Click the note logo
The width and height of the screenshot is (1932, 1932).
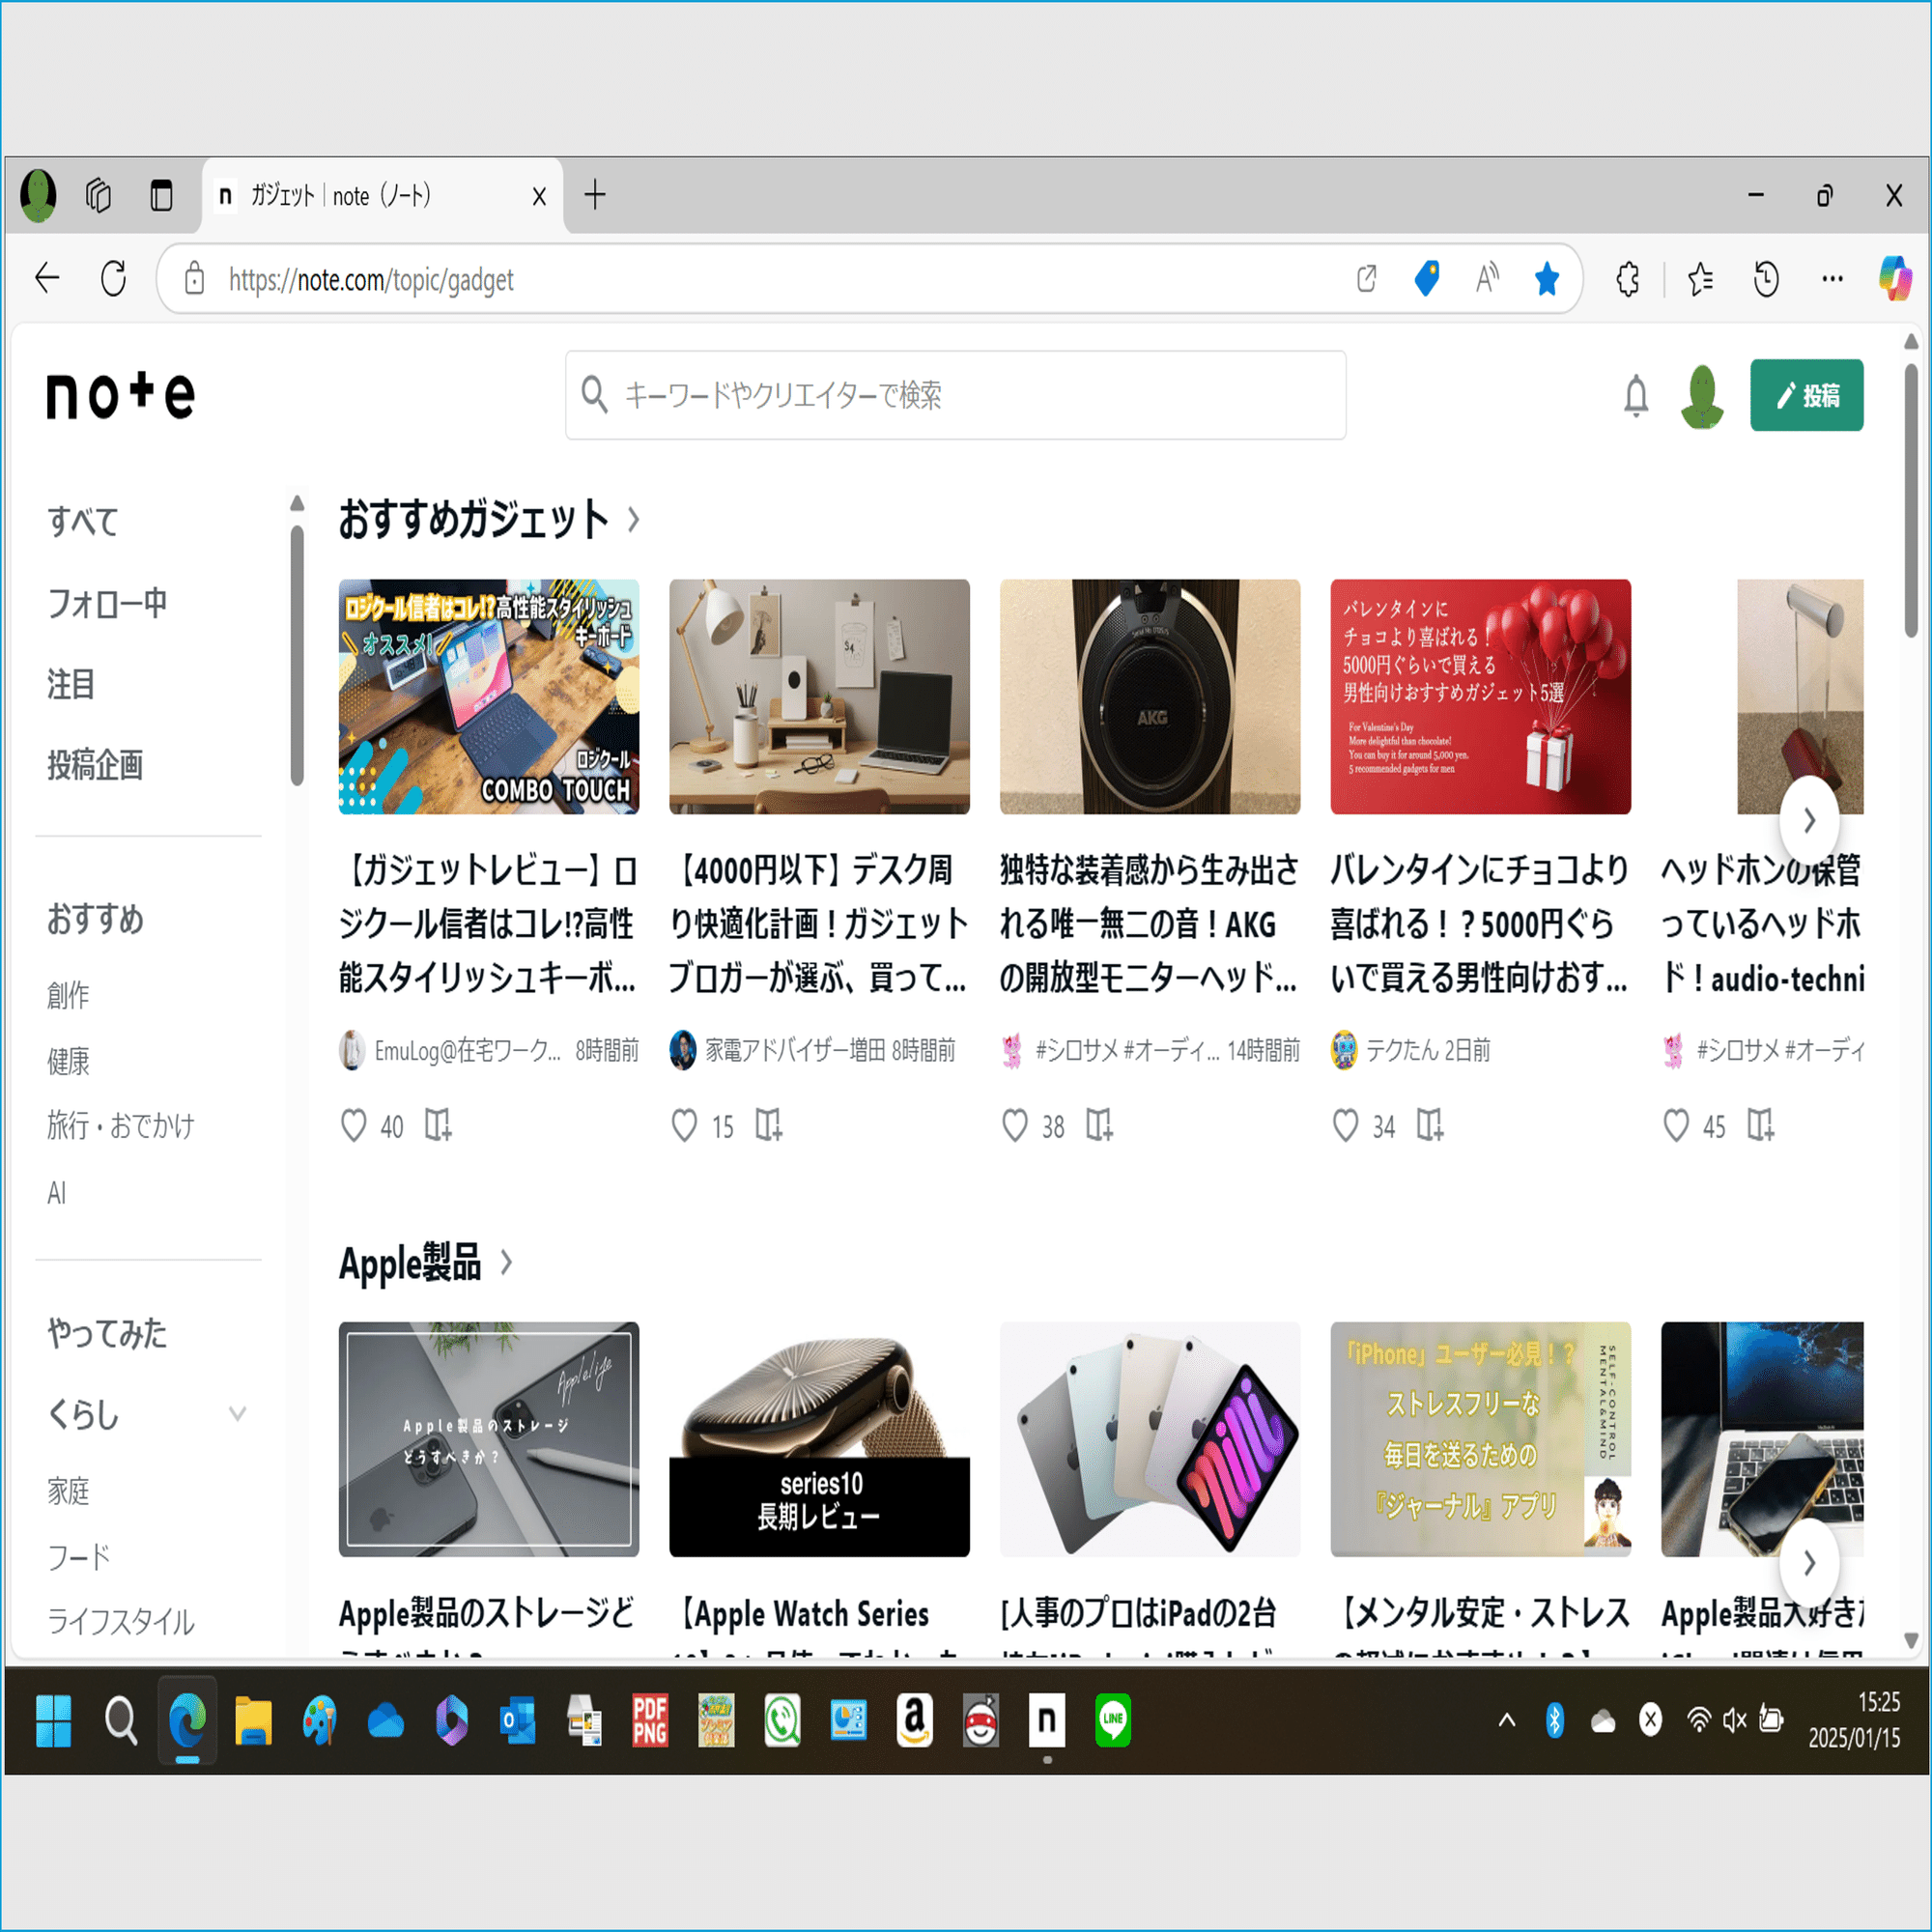tap(120, 395)
